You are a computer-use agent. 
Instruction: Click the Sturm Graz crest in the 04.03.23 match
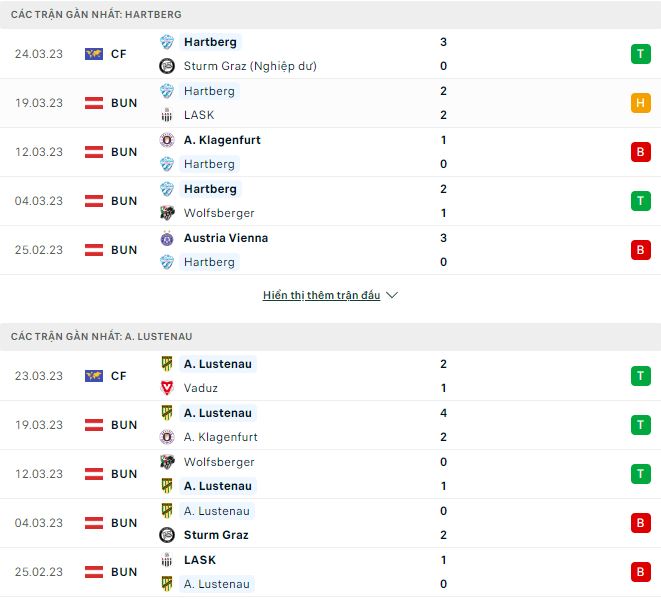tap(167, 535)
